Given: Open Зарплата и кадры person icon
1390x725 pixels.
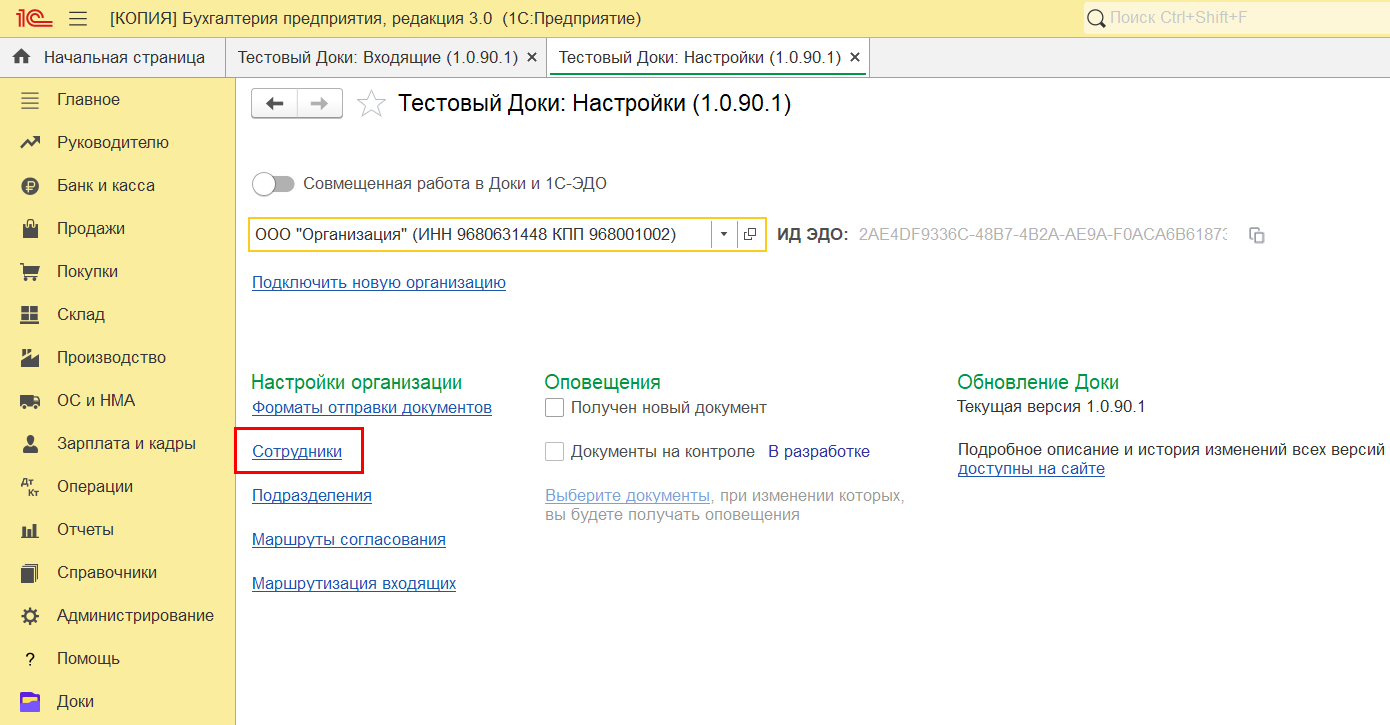Looking at the screenshot, I should click(30, 444).
